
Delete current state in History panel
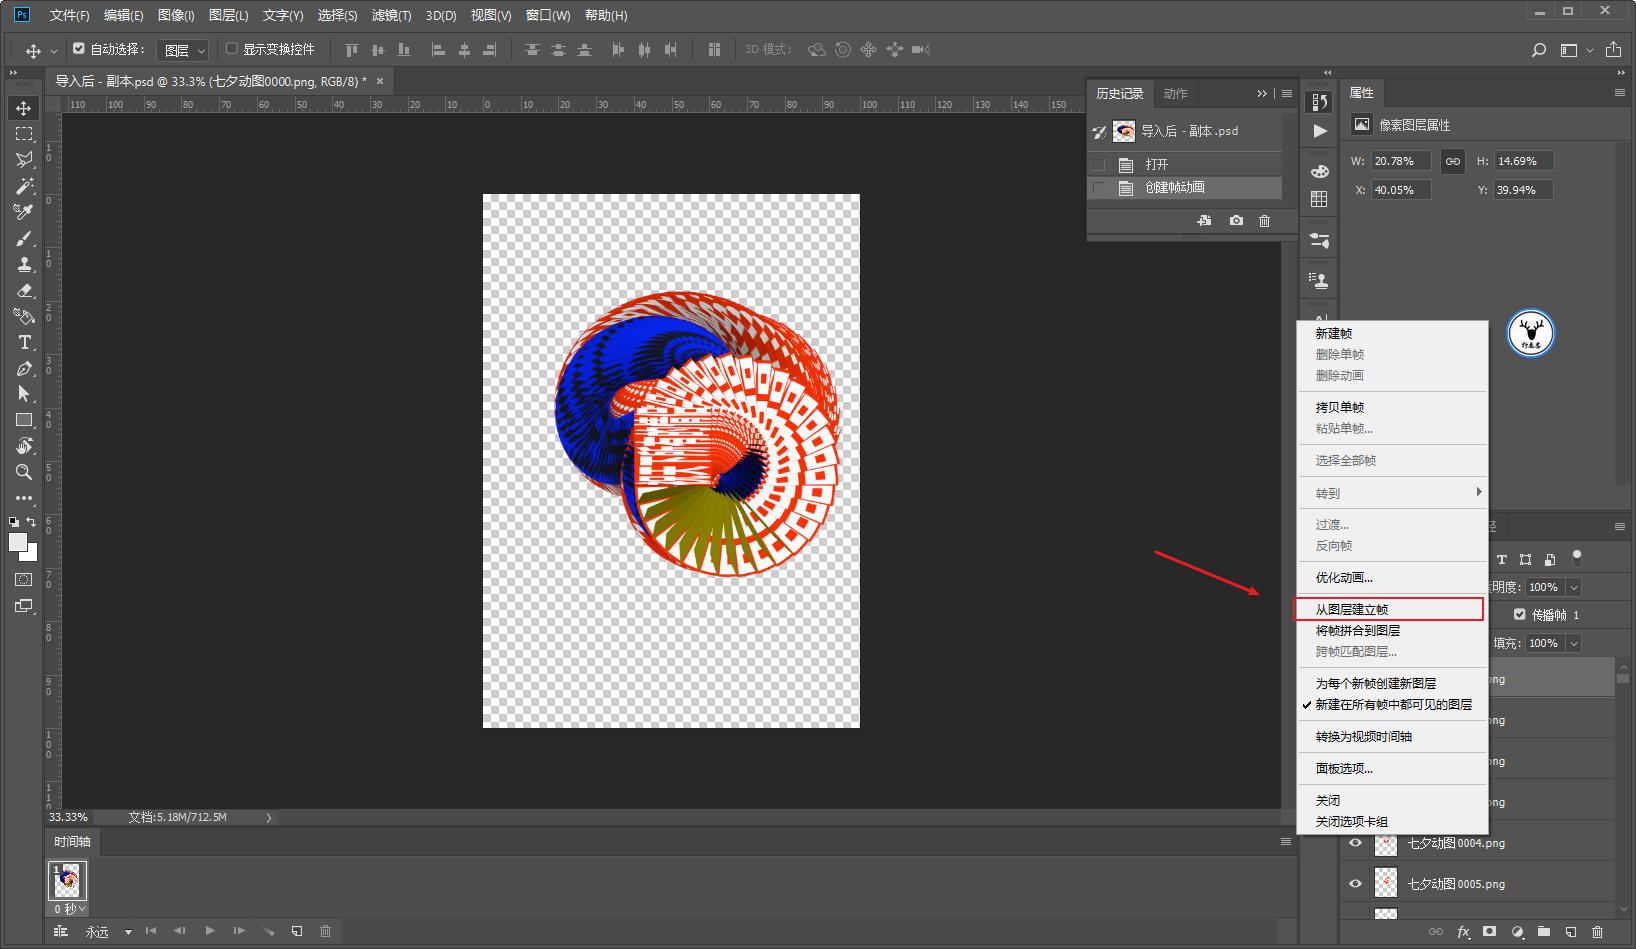pyautogui.click(x=1264, y=221)
